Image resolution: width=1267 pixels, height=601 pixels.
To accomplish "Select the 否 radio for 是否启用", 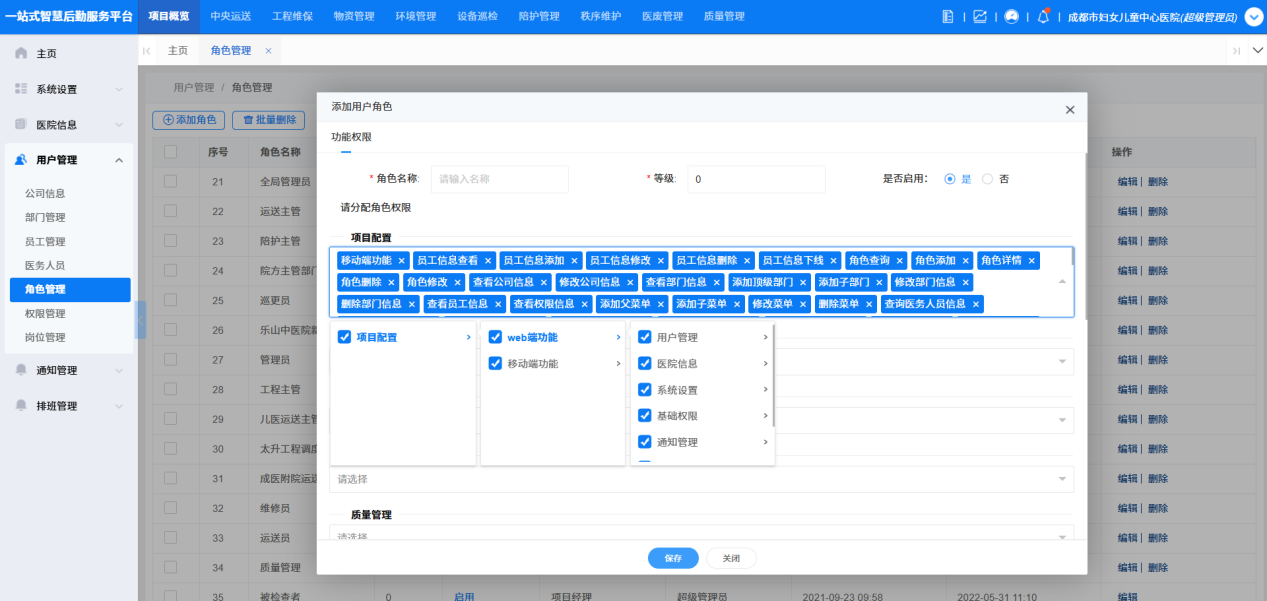I will tap(988, 179).
